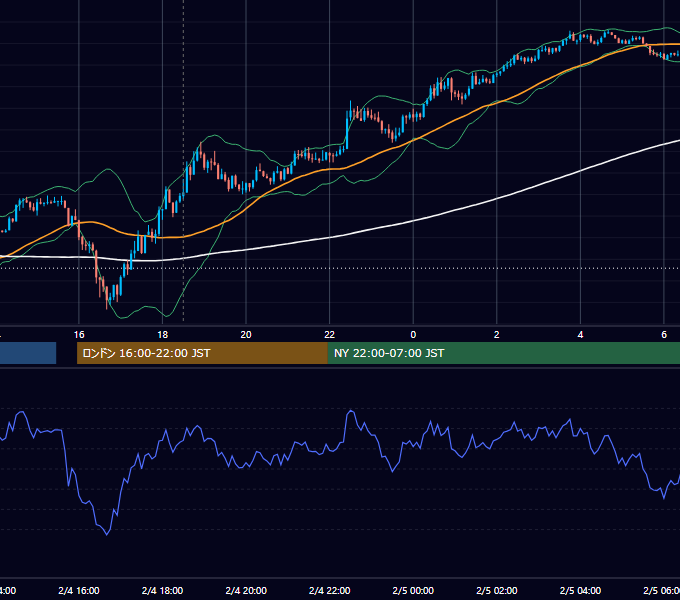The width and height of the screenshot is (680, 600).
Task: Click the hour label 4 on the price chart axis
Action: [x=580, y=335]
